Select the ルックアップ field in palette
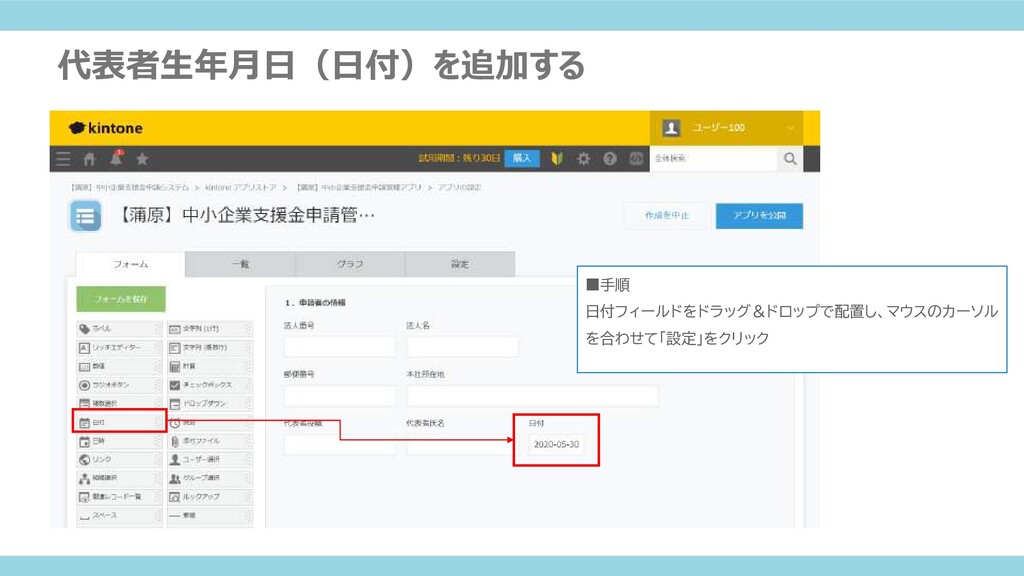Viewport: 1024px width, 576px height. click(x=210, y=497)
